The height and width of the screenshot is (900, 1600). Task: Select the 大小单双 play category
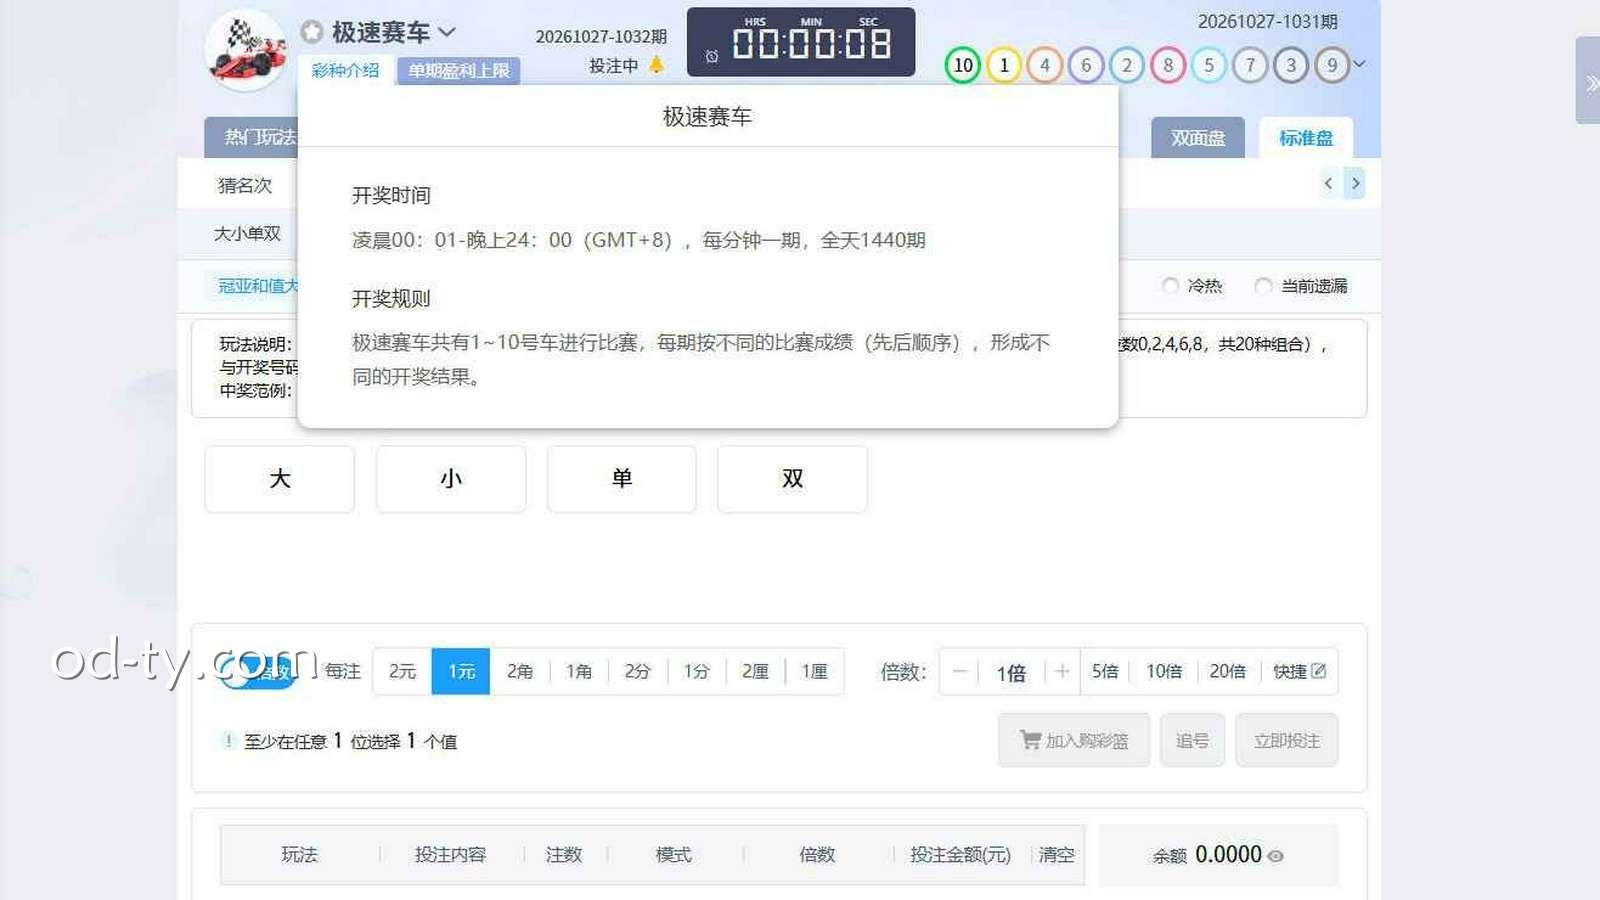pos(247,233)
